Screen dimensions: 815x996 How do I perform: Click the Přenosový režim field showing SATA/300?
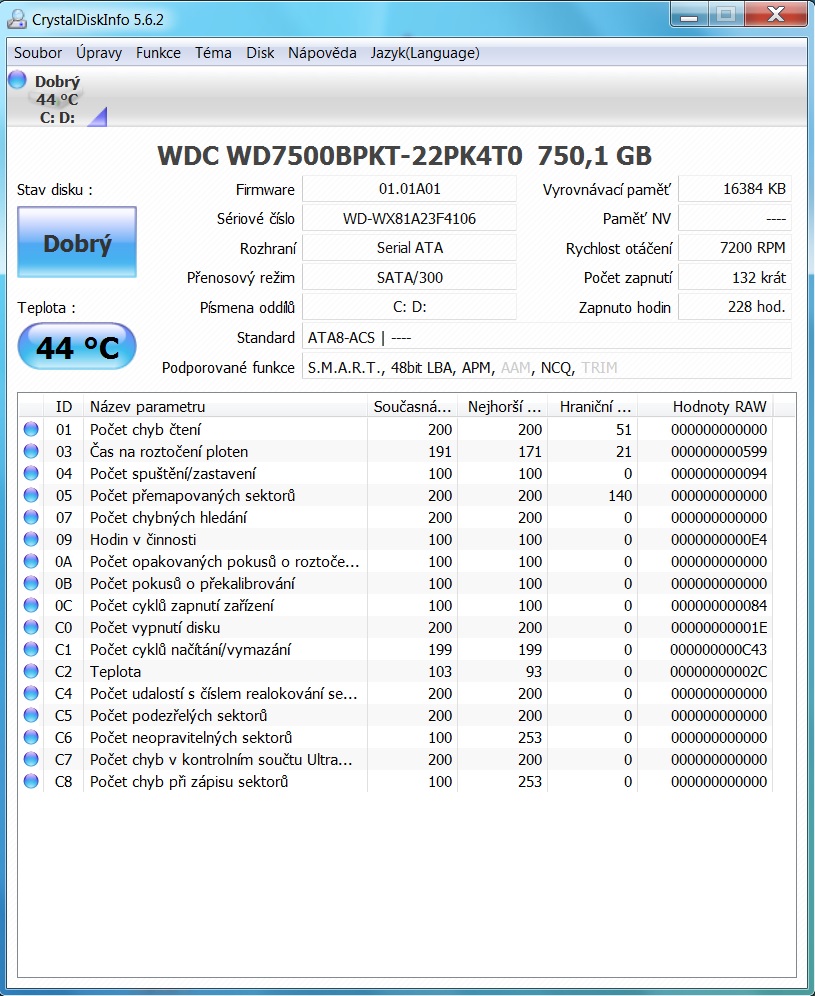tap(409, 278)
